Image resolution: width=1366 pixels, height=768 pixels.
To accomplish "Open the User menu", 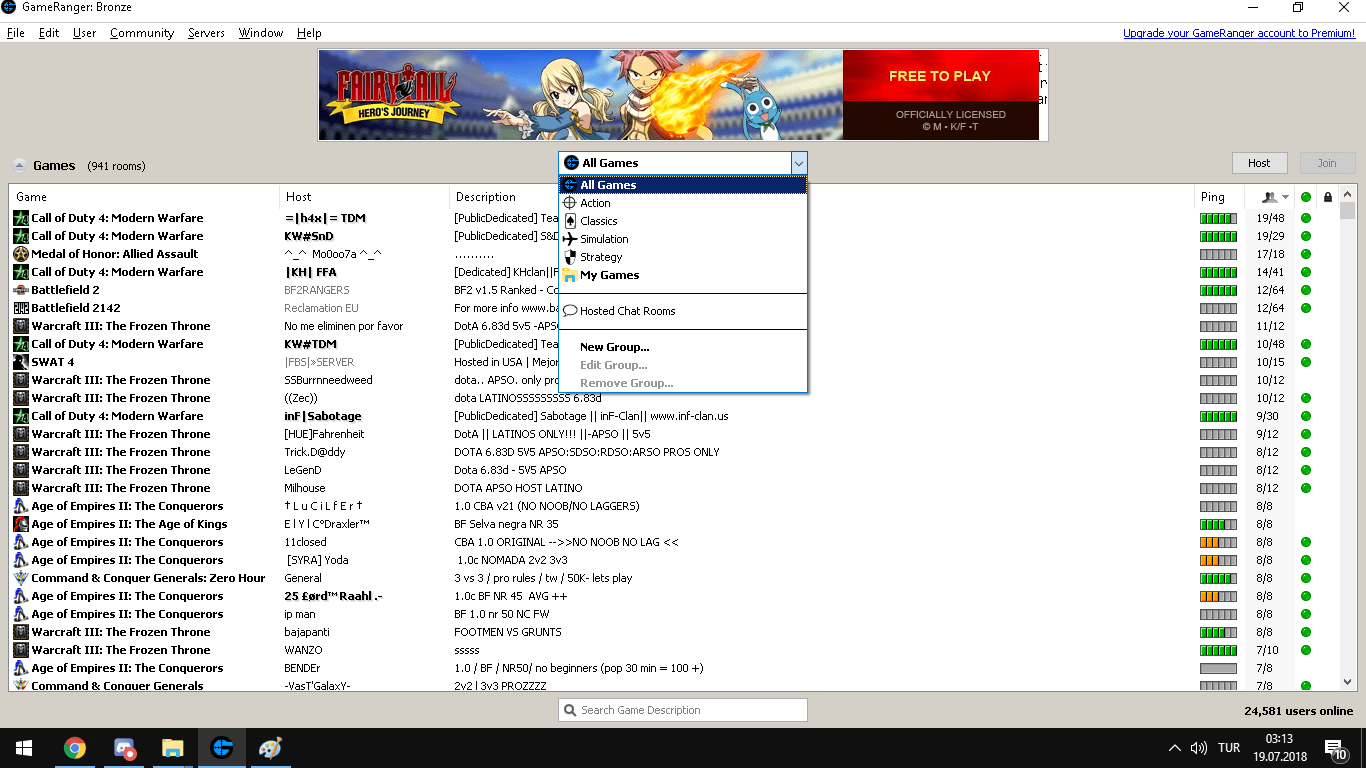I will (85, 33).
